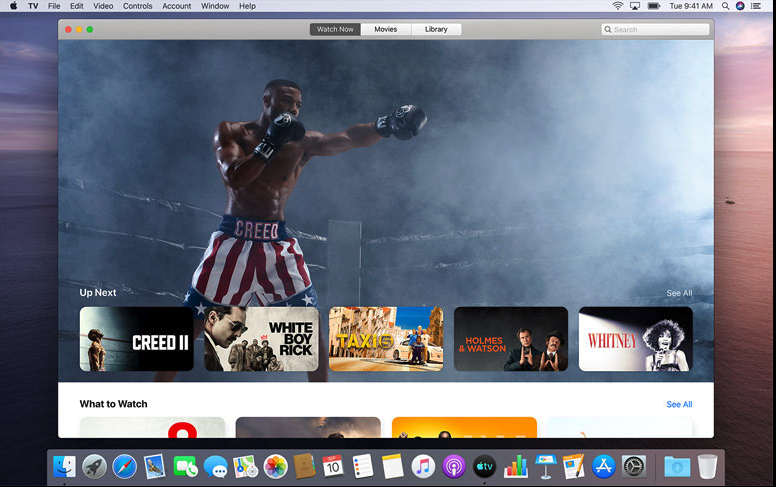Open the Apple TV app in Dock
The height and width of the screenshot is (487, 776).
(x=484, y=466)
